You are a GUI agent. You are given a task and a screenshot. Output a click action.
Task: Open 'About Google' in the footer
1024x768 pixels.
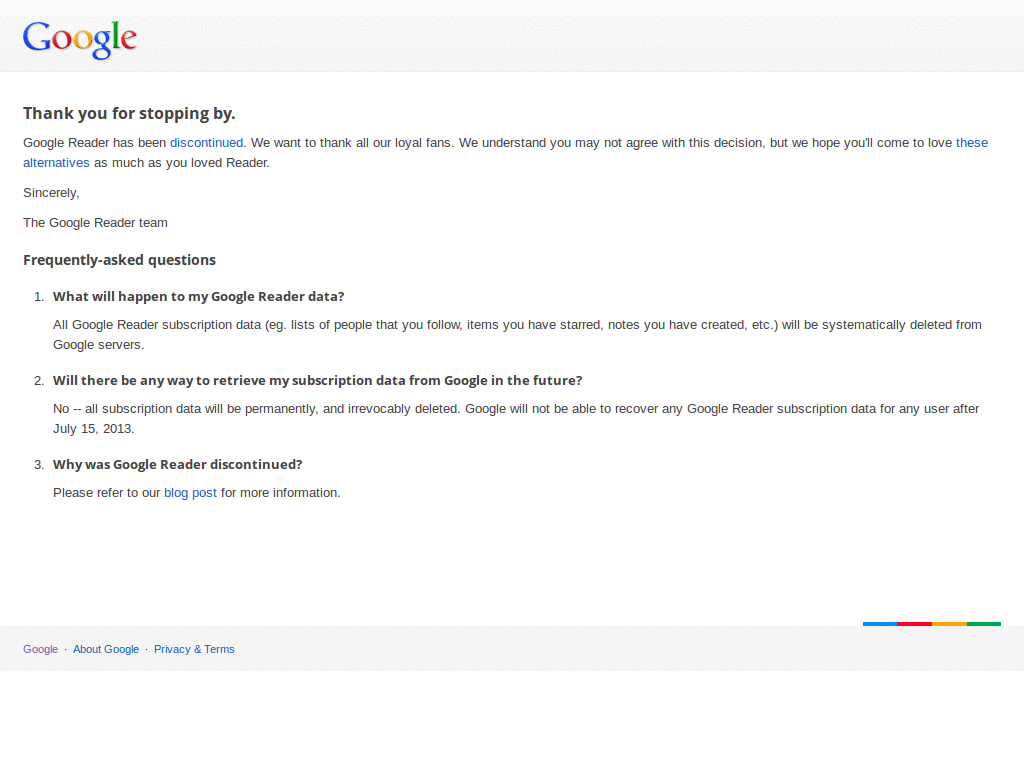(x=106, y=649)
